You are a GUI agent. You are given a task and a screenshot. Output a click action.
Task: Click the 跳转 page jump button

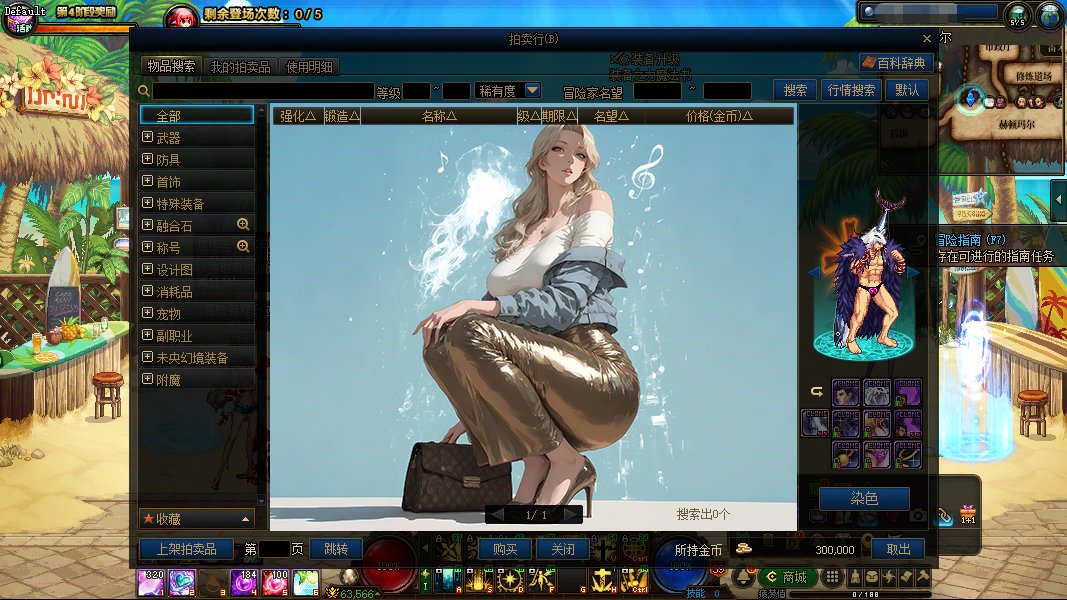[335, 548]
